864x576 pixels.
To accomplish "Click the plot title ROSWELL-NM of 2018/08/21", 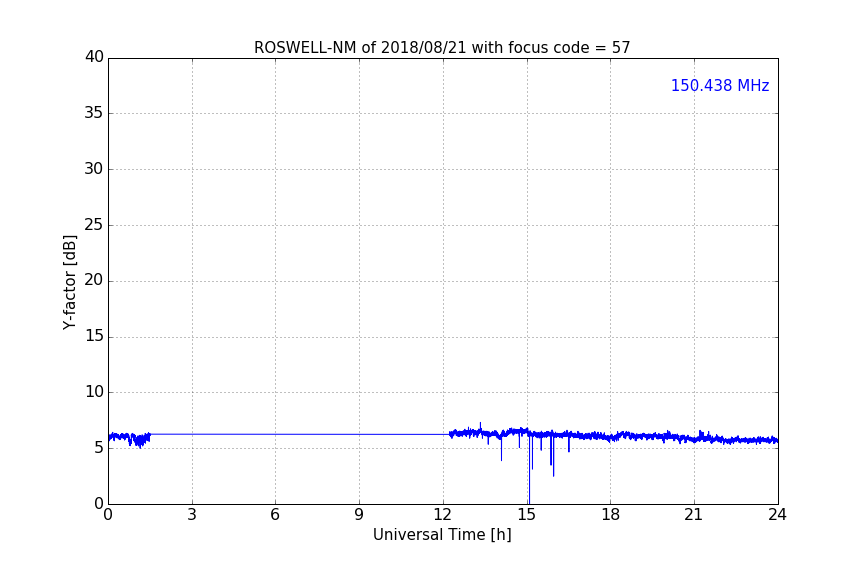I will 442,48.
